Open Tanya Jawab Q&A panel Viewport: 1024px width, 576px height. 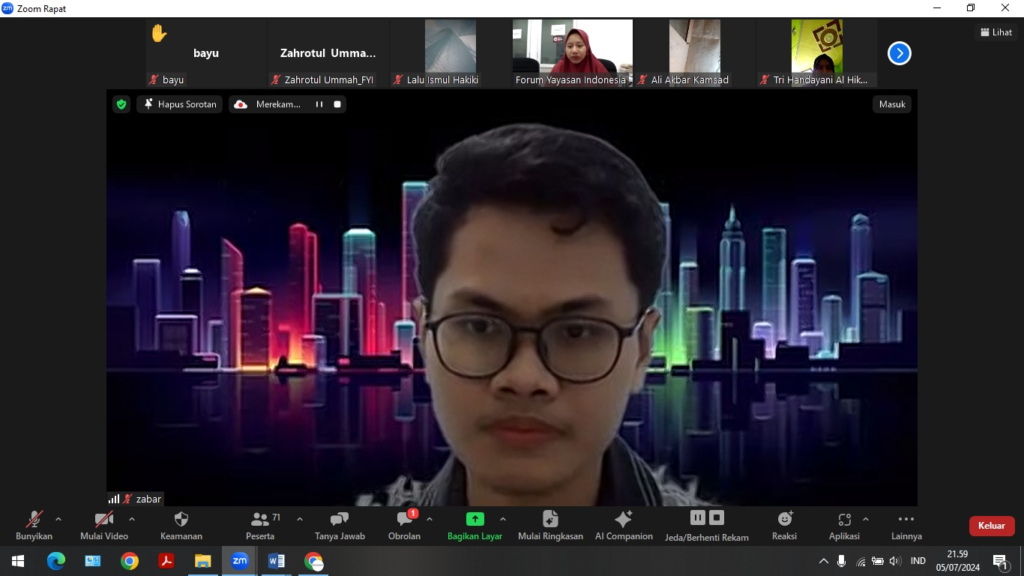(x=340, y=526)
